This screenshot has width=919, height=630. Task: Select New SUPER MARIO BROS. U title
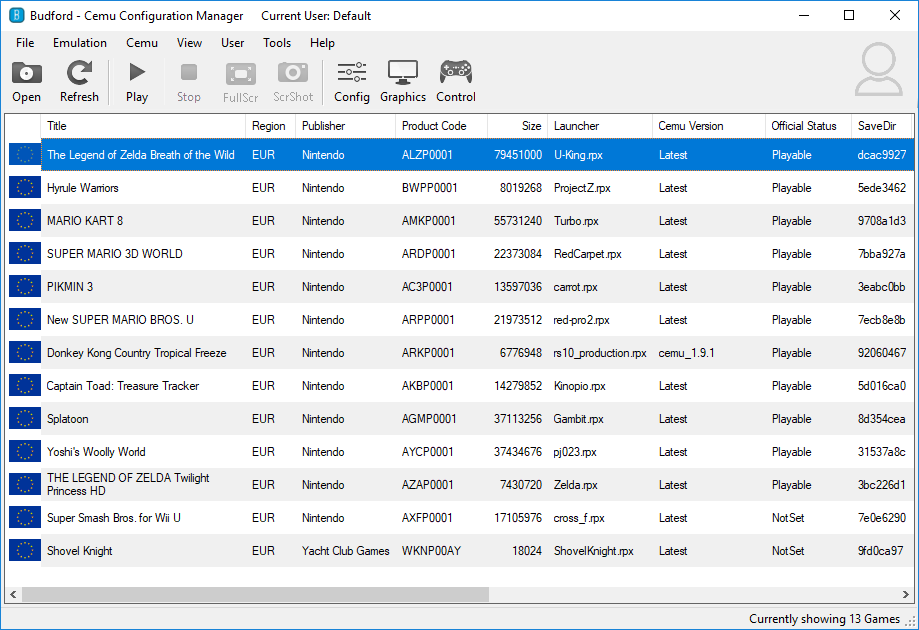[x=120, y=319]
